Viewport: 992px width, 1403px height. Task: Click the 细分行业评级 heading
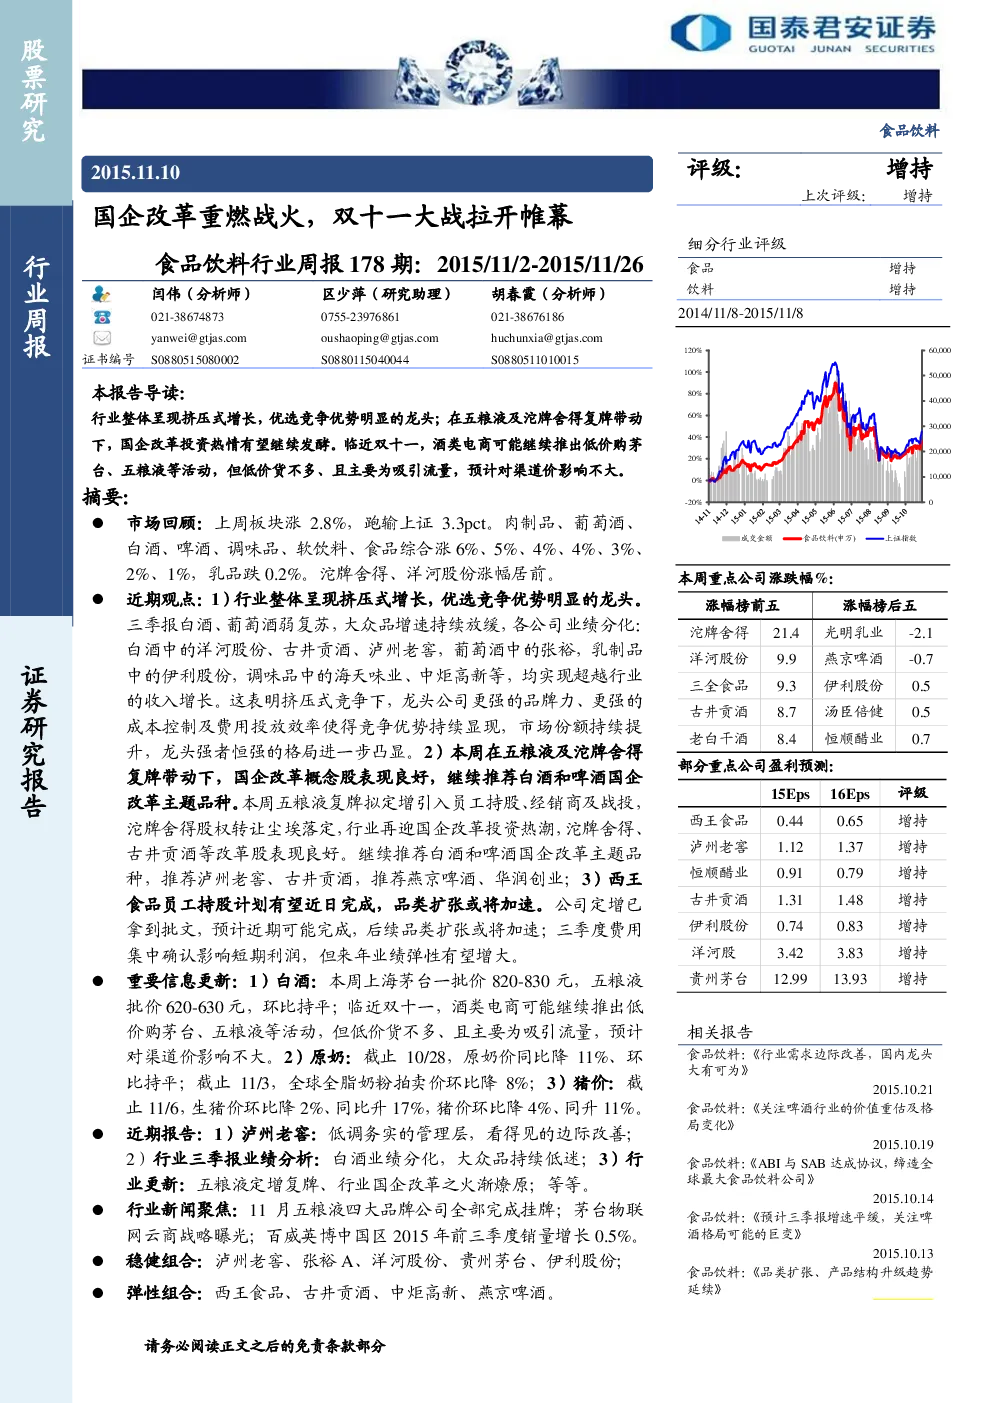[x=737, y=244]
